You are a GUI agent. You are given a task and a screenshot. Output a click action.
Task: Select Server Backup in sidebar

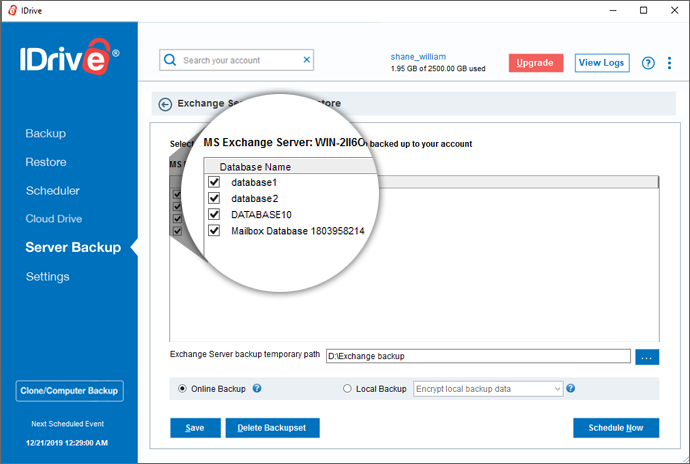point(73,247)
